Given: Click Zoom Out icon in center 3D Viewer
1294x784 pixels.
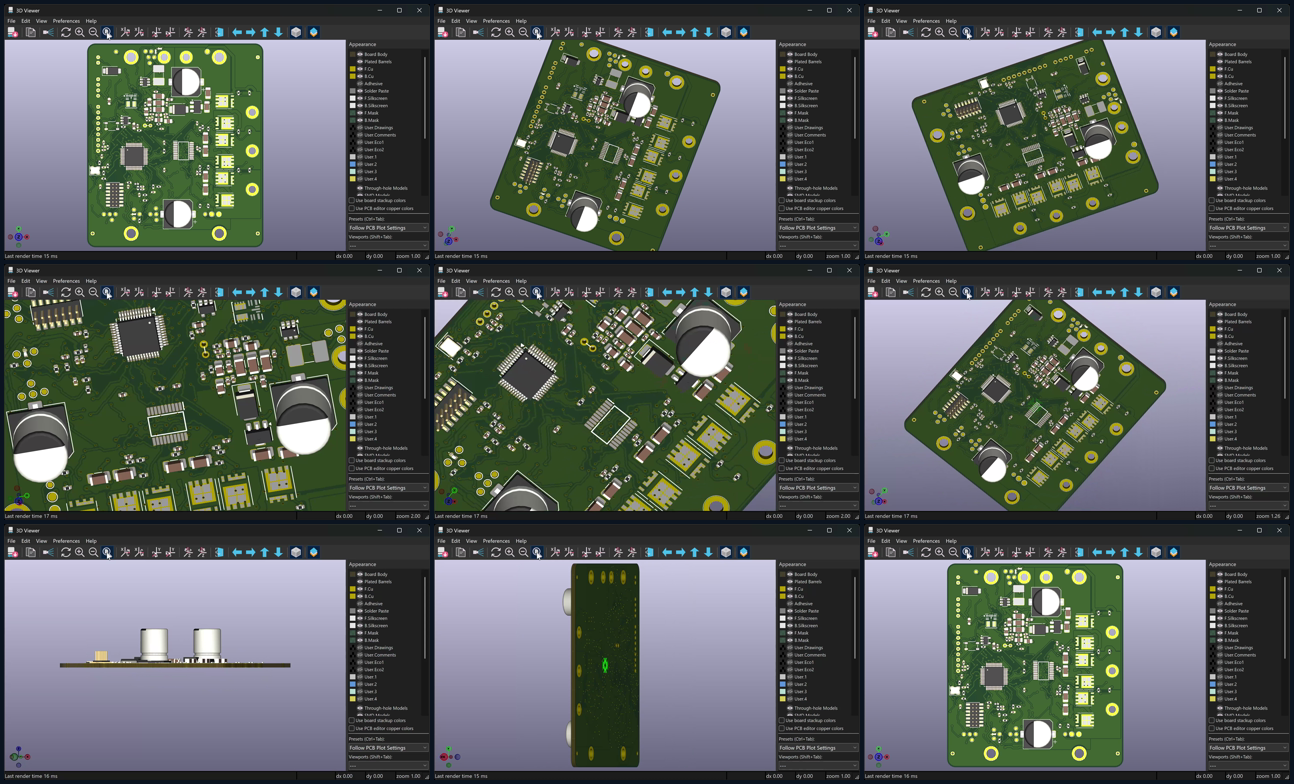Looking at the screenshot, I should [x=523, y=292].
